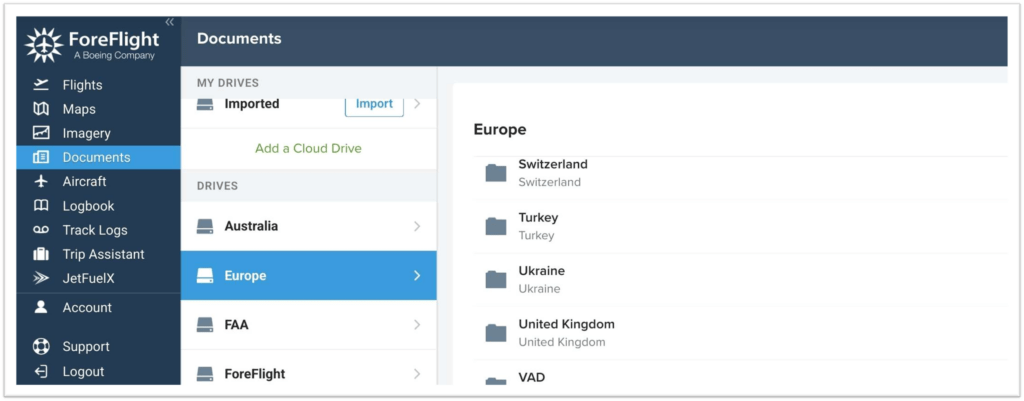Click the gray United Kingdom subtitle

pyautogui.click(x=562, y=342)
